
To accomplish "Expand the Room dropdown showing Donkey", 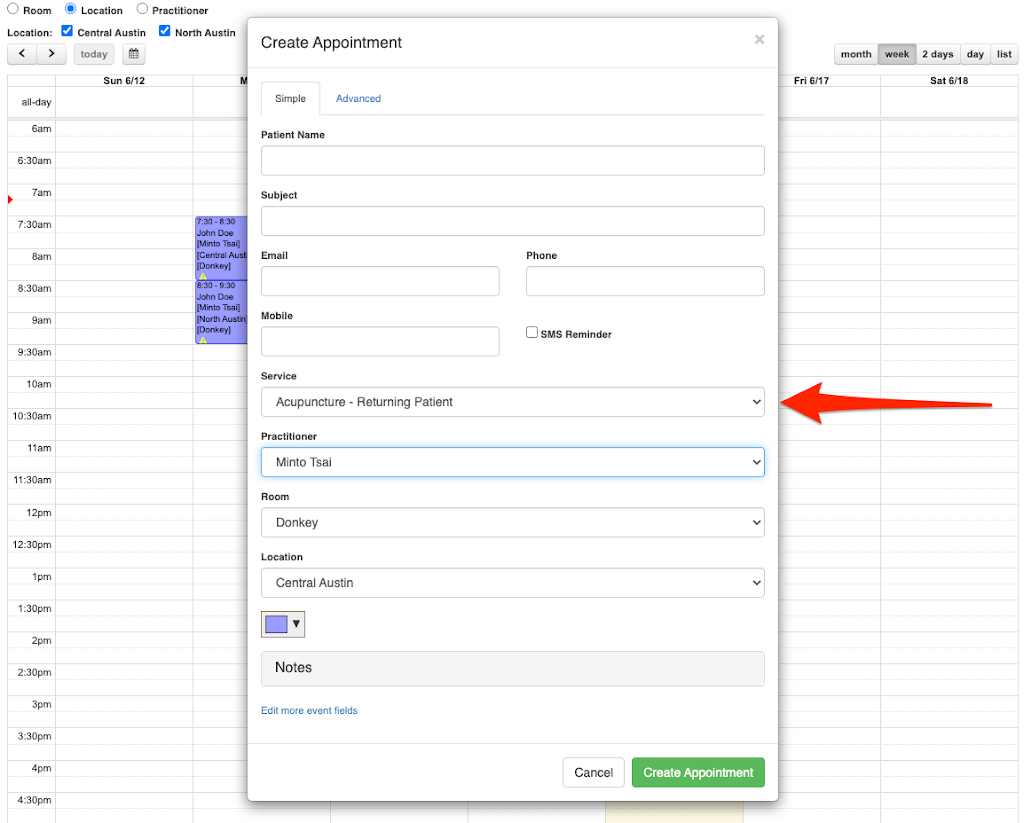I will tap(512, 522).
